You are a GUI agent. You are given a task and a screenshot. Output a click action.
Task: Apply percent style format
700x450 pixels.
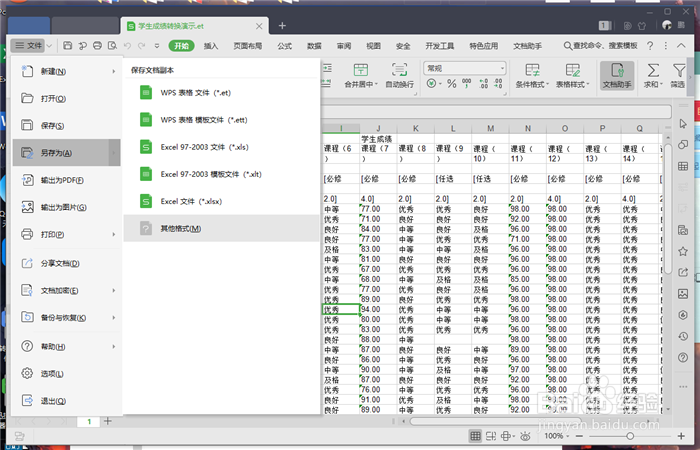[452, 83]
